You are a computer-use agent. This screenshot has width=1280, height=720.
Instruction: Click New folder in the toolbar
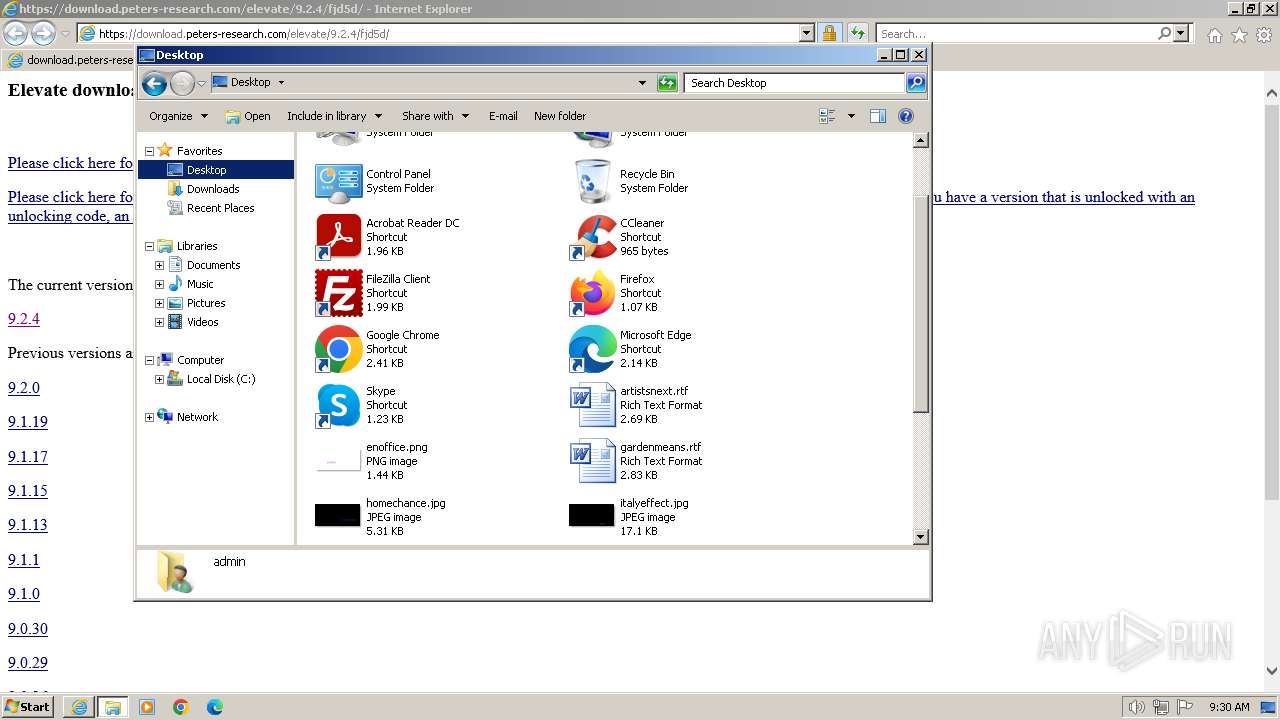[x=560, y=116]
